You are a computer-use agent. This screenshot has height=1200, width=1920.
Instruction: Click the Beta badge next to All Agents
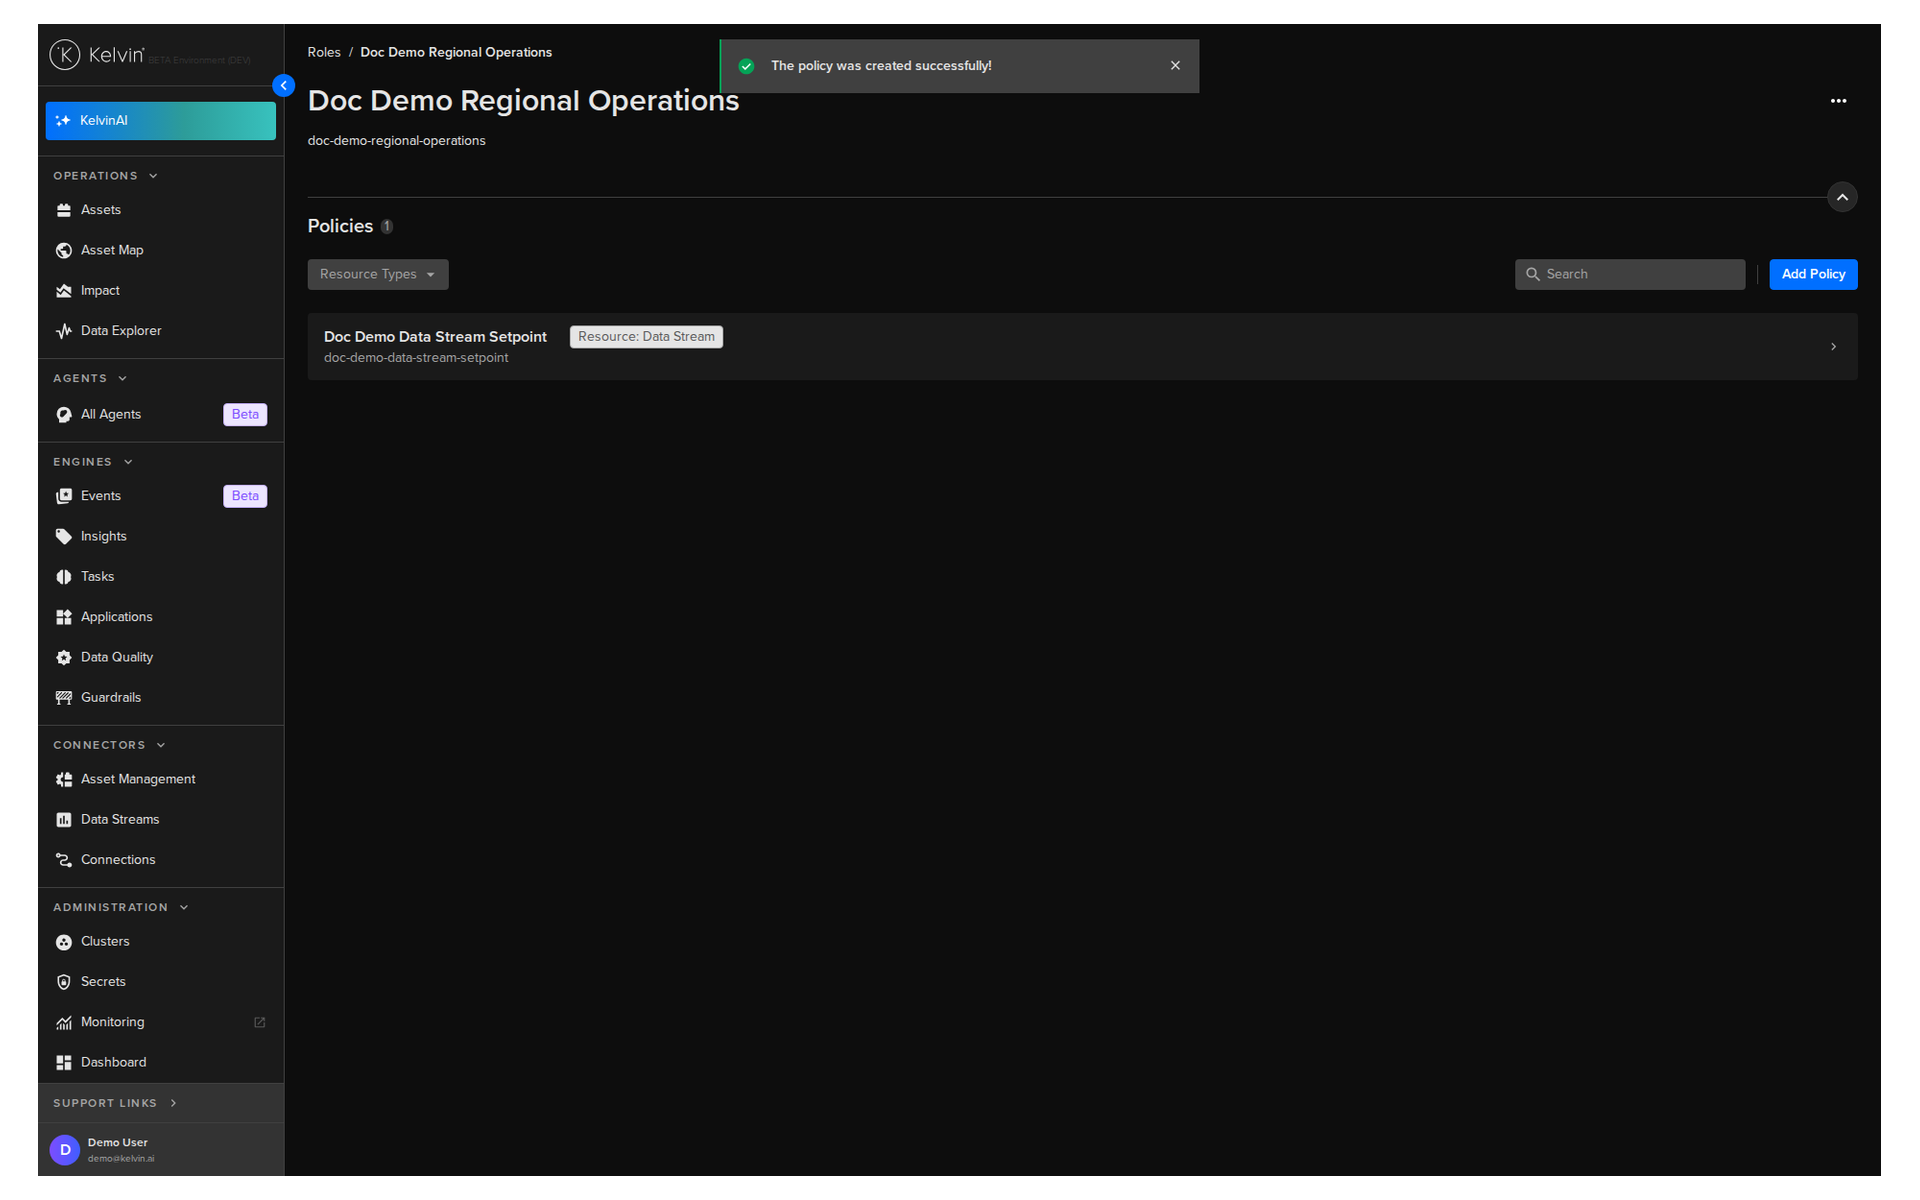click(245, 415)
